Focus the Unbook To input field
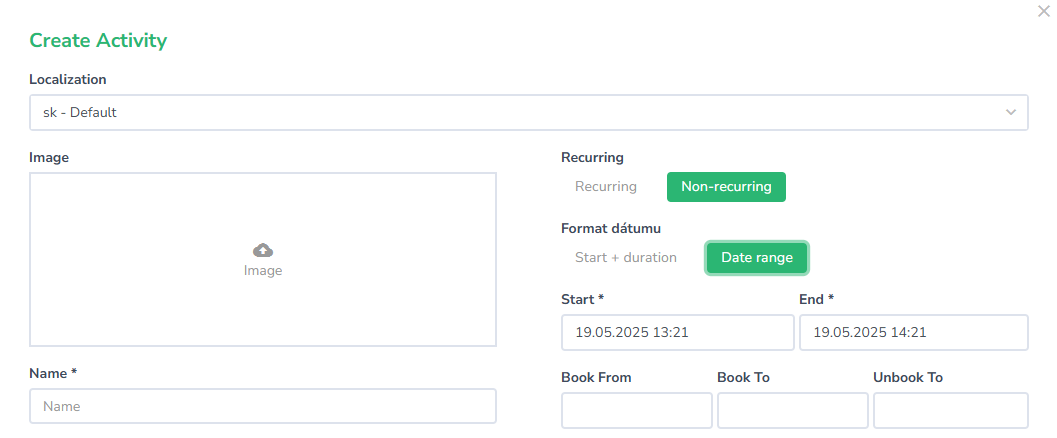Screen dimensions: 1057x438 (950, 410)
